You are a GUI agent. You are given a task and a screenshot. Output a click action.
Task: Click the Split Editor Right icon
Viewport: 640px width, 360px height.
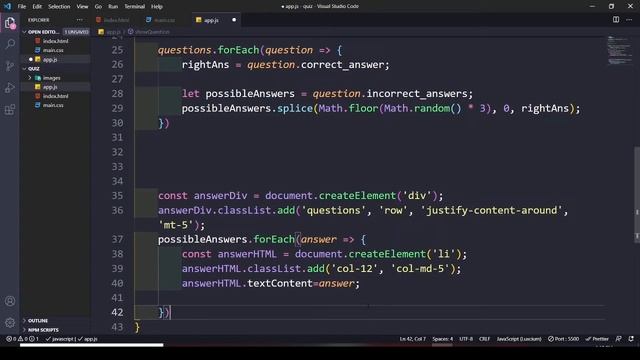click(616, 20)
